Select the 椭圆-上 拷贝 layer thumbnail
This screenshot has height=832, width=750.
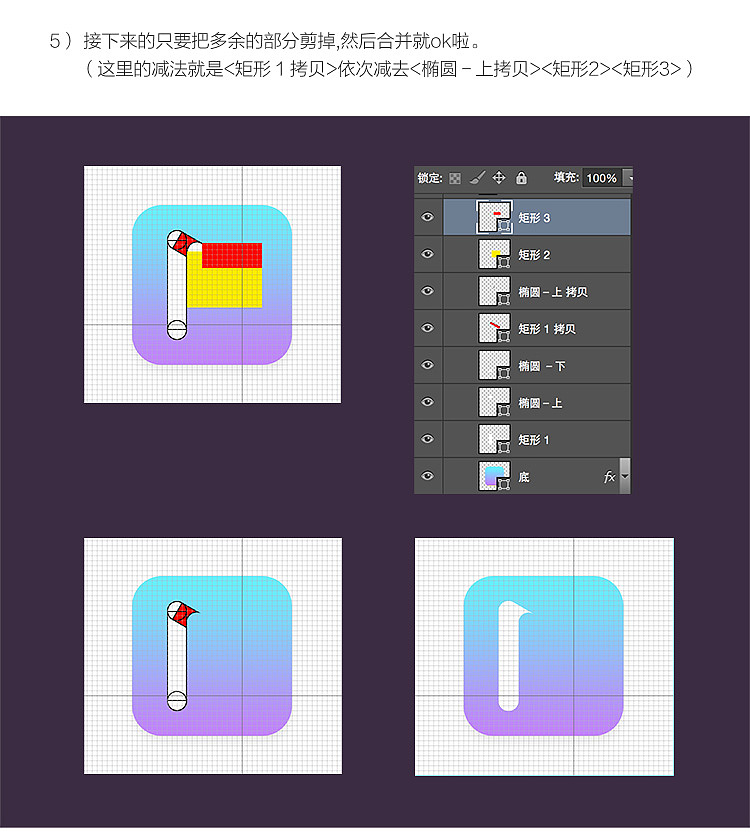pyautogui.click(x=494, y=291)
